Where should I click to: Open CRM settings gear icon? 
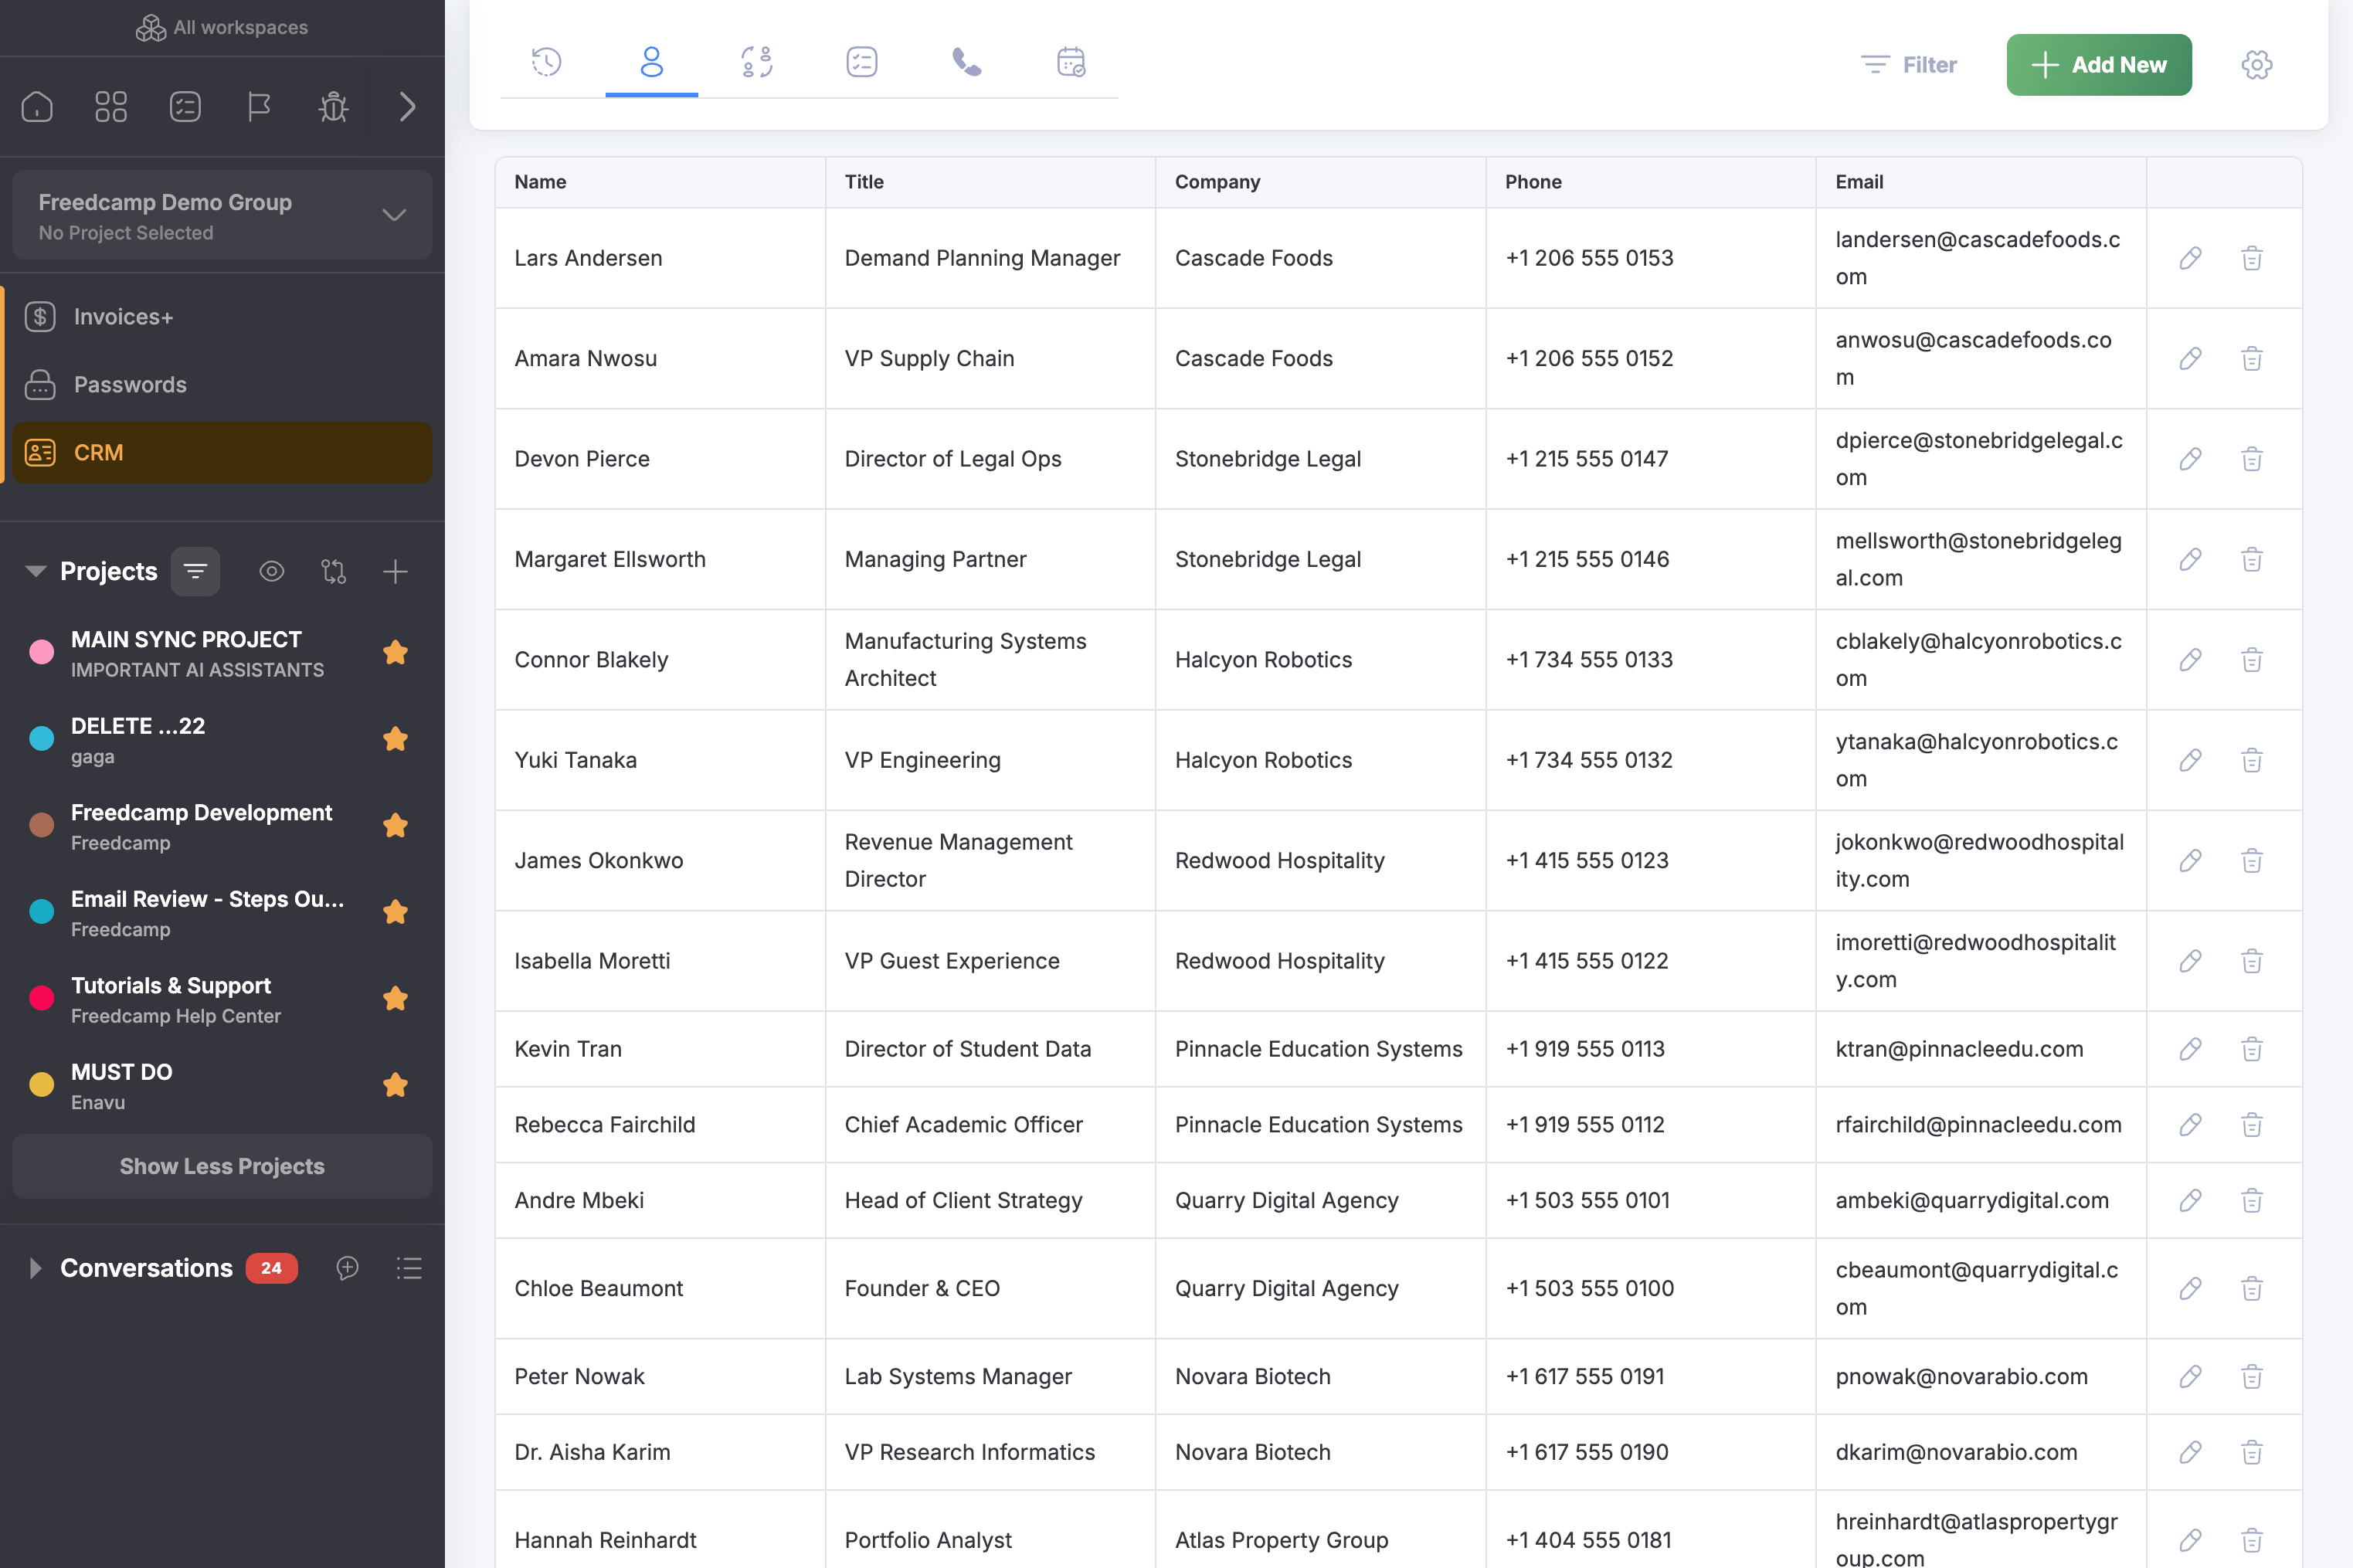tap(2257, 65)
